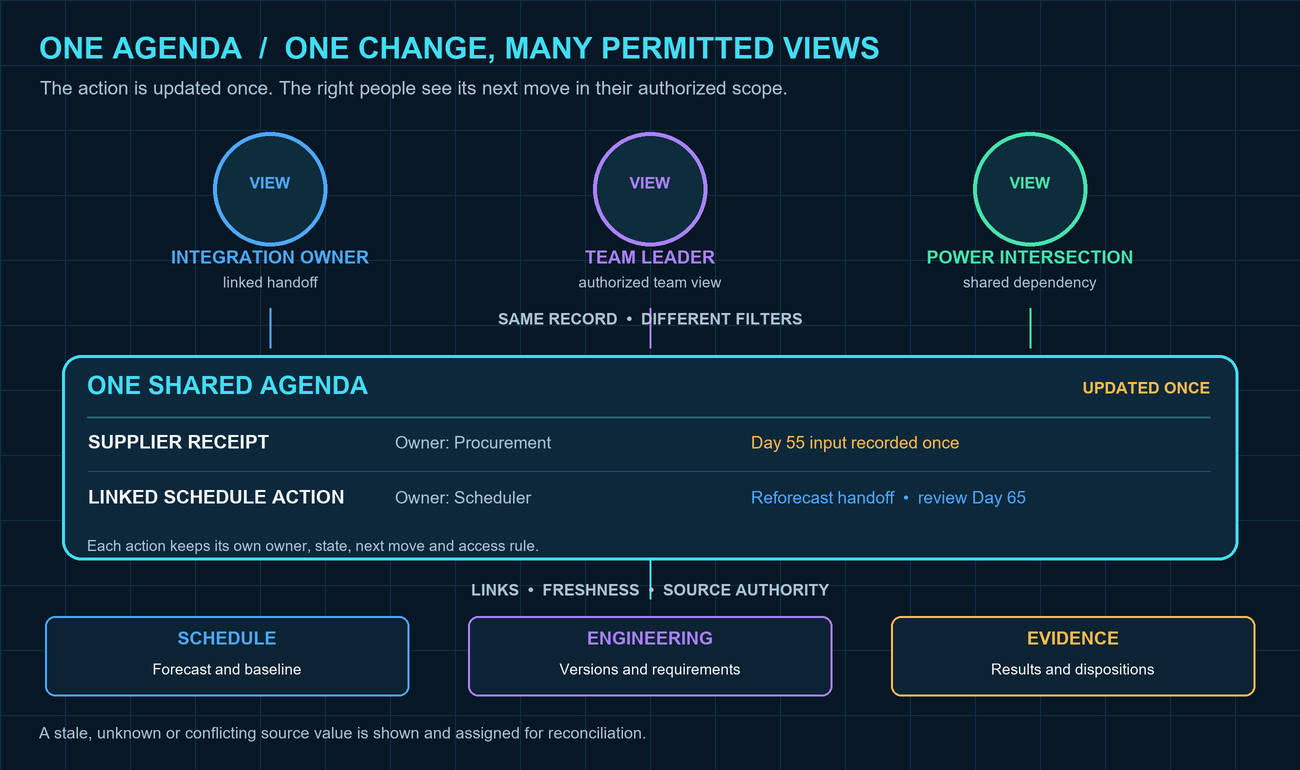Click the UPDATED ONCE status label
The image size is (1300, 770).
(x=1146, y=388)
